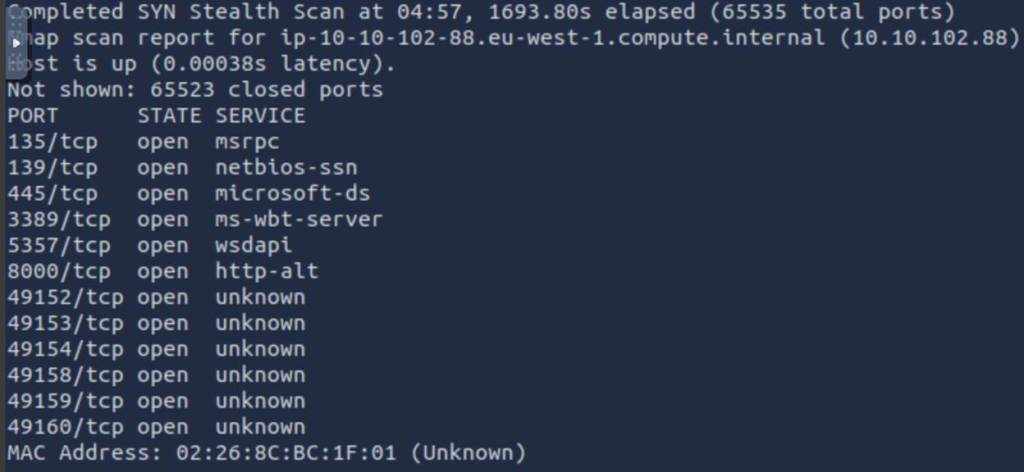Click the http-alt service name
The height and width of the screenshot is (472, 1024).
coord(266,271)
